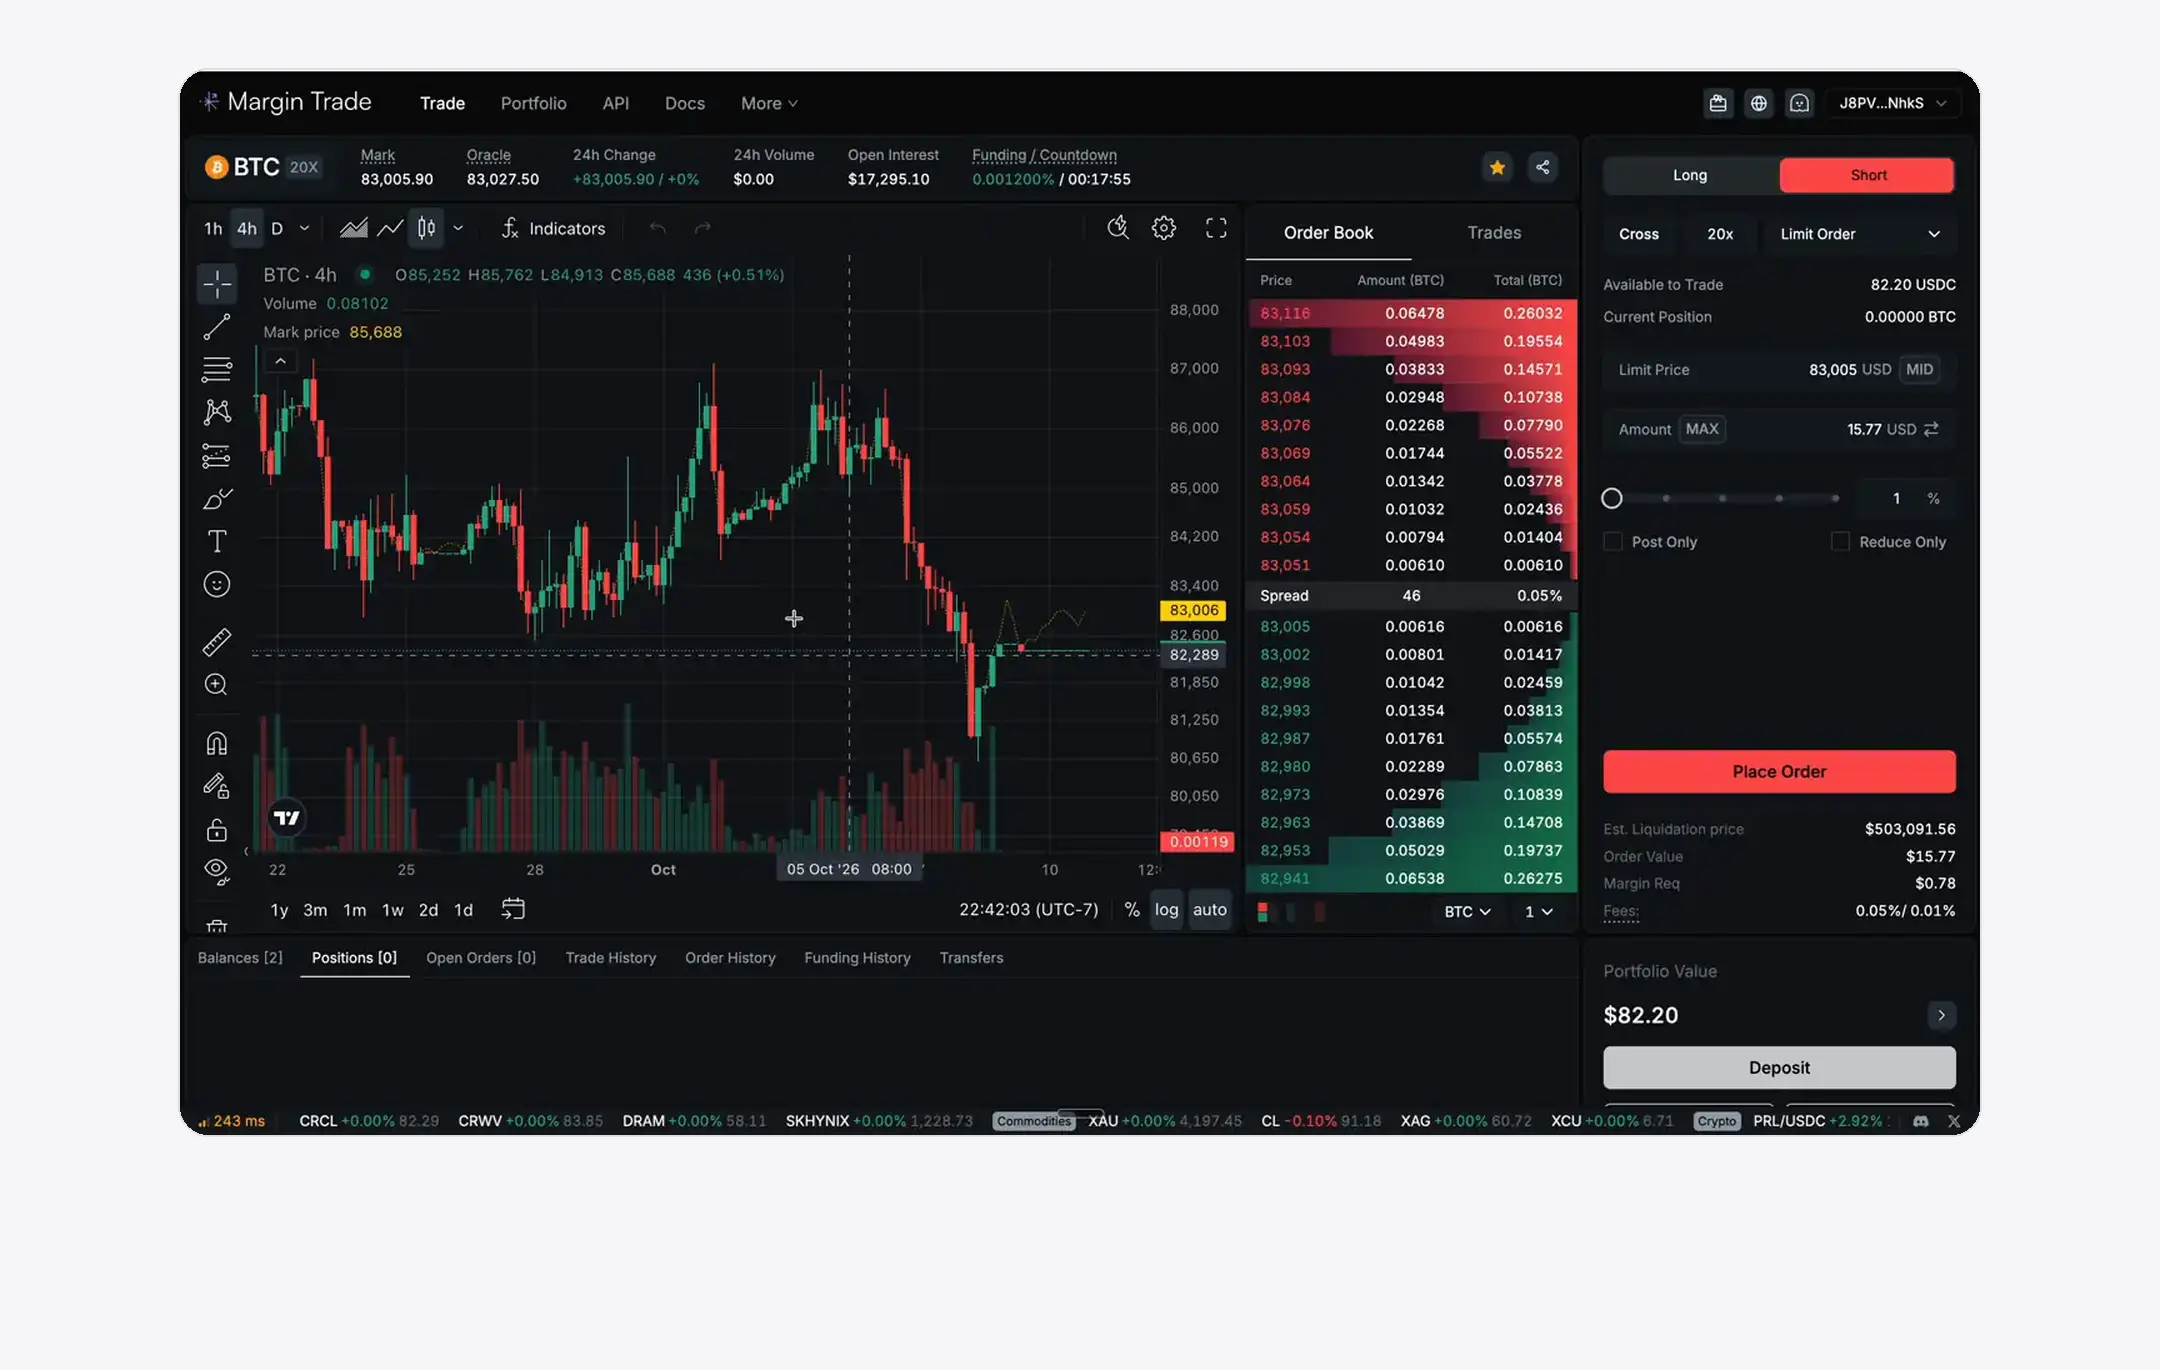Enable the Reduce Only checkbox
The height and width of the screenshot is (1370, 2160).
(1840, 541)
